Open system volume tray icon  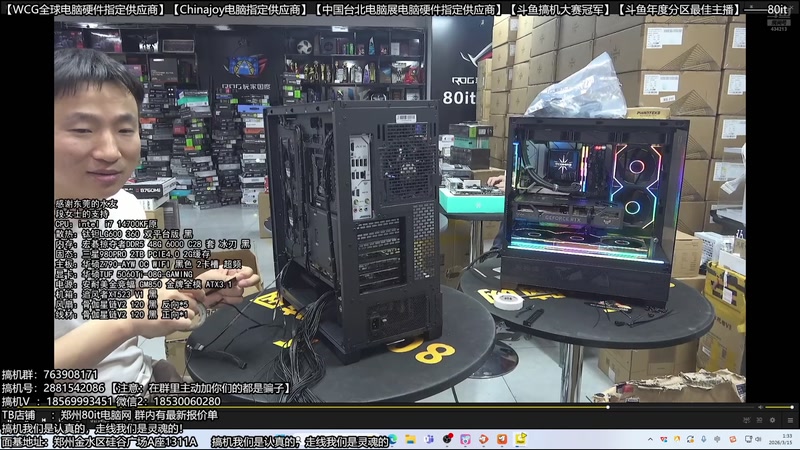pos(758,439)
